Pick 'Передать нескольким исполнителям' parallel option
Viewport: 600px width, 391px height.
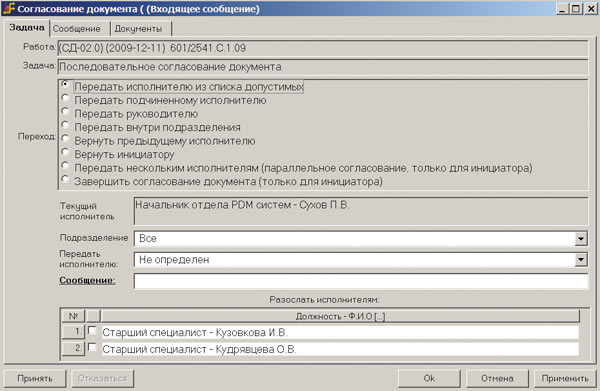point(65,165)
